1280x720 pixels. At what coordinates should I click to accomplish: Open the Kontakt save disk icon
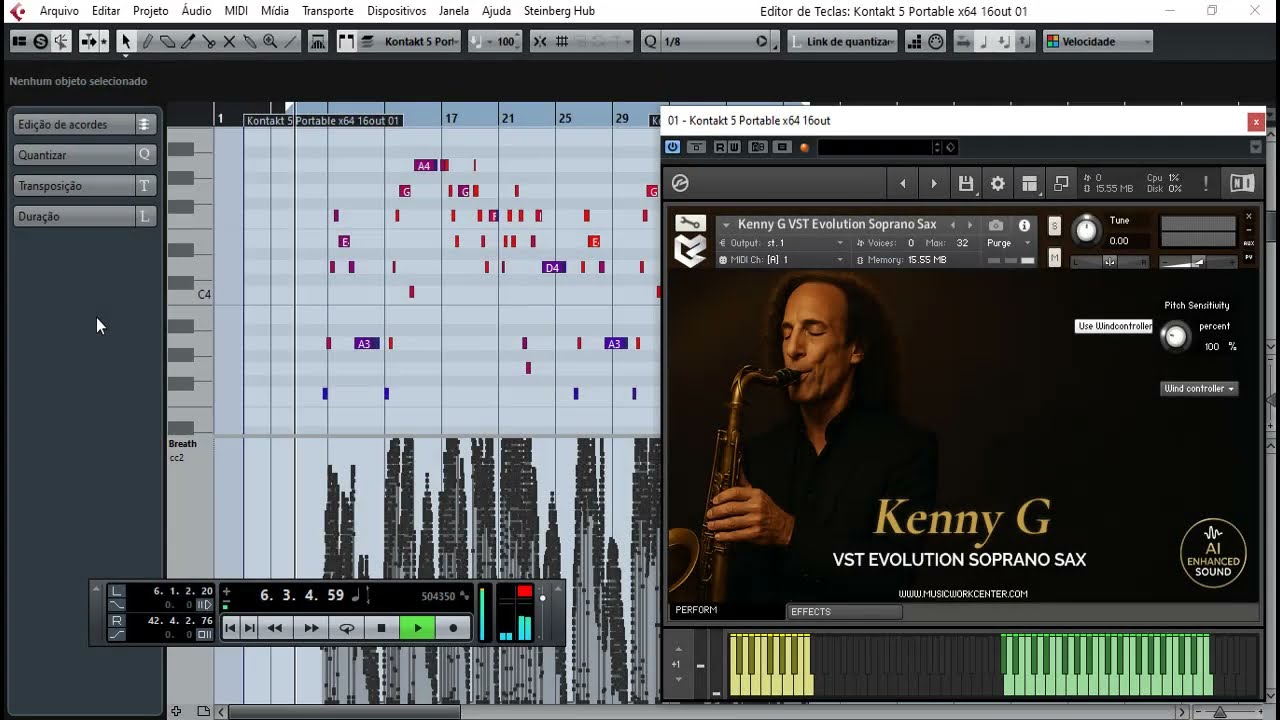(x=965, y=183)
